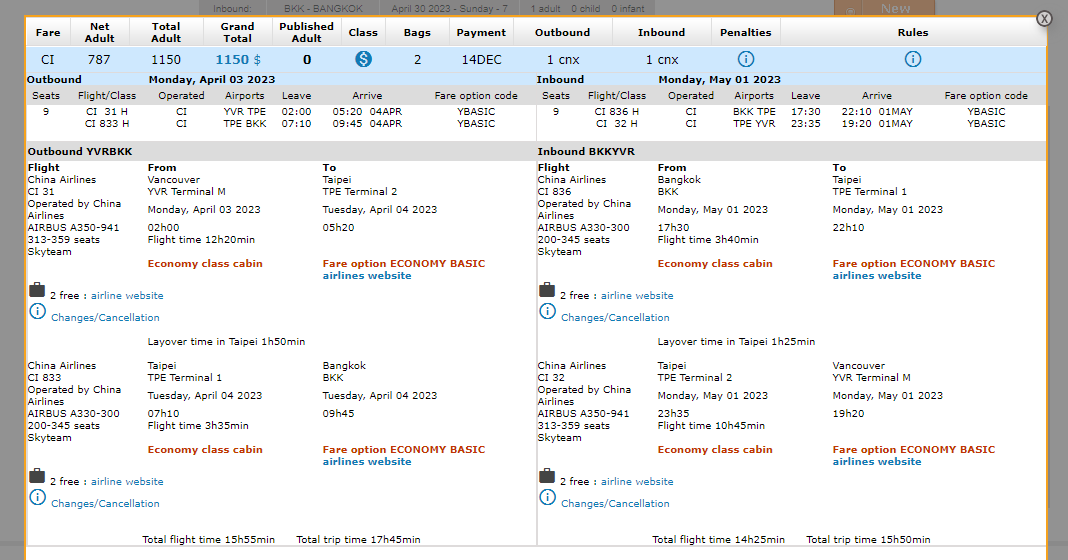Viewport: 1068px width, 560px height.
Task: Click the Outbound column header
Action: click(562, 32)
